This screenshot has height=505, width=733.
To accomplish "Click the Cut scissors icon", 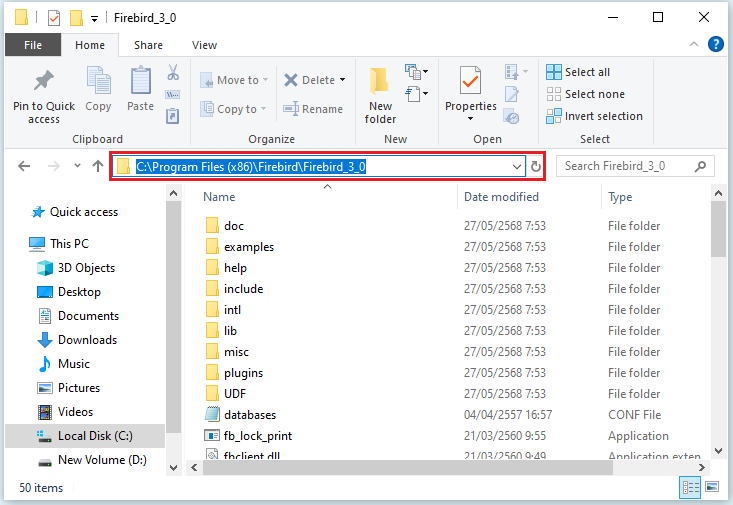I will pos(172,72).
